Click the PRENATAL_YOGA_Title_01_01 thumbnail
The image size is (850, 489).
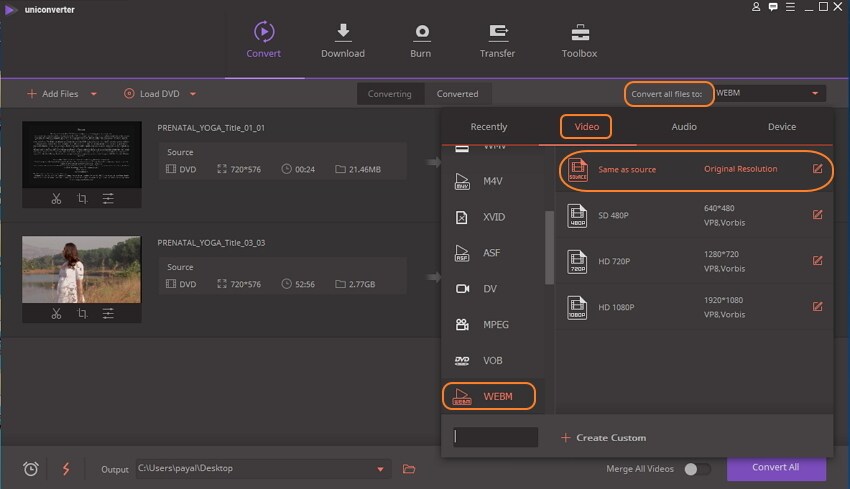pos(81,155)
